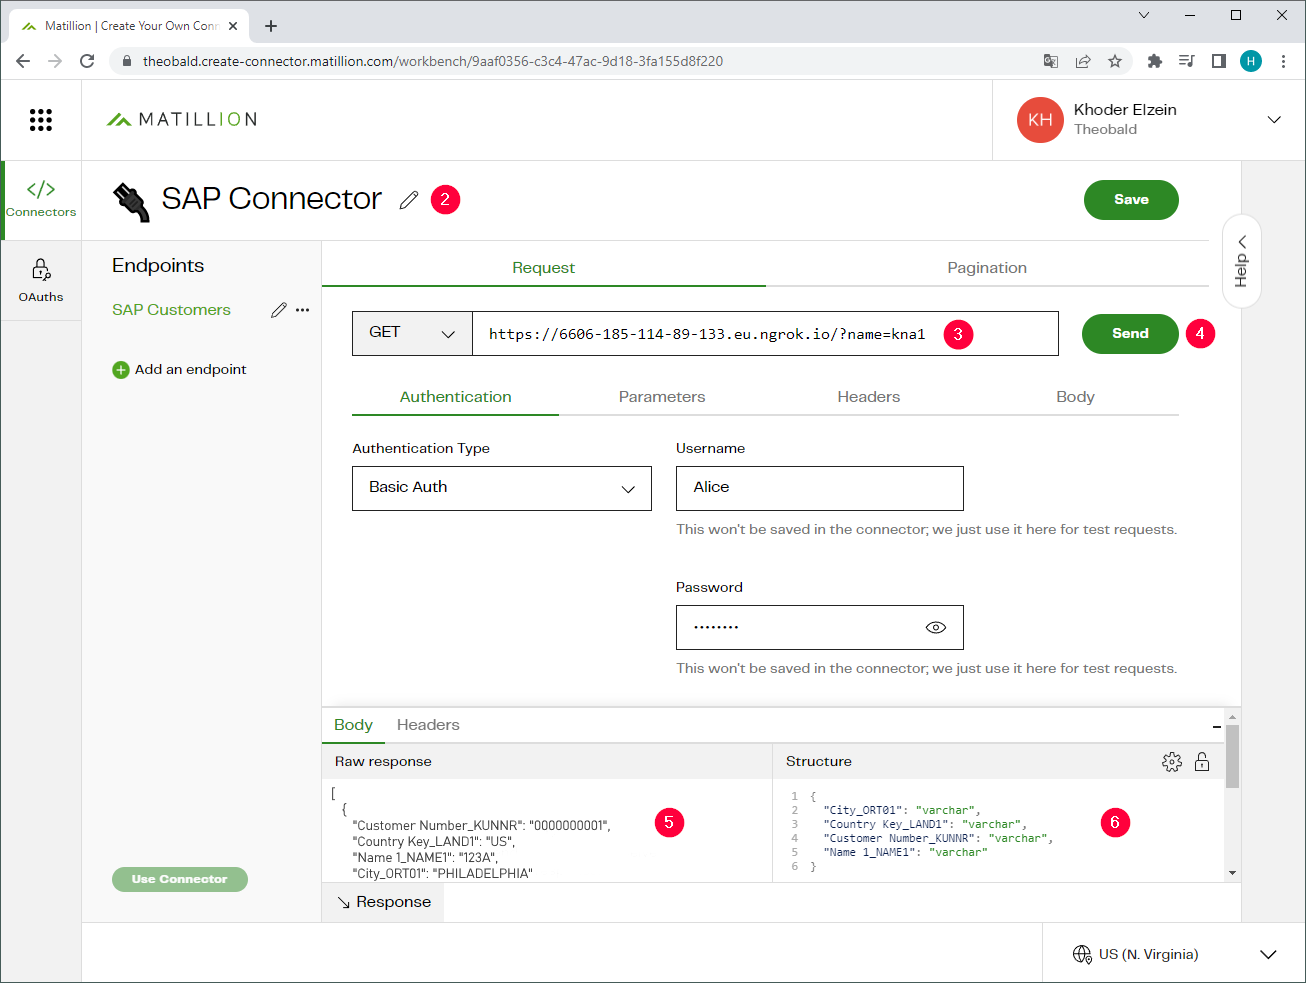View site information lock icon
1306x983 pixels.
tap(127, 61)
